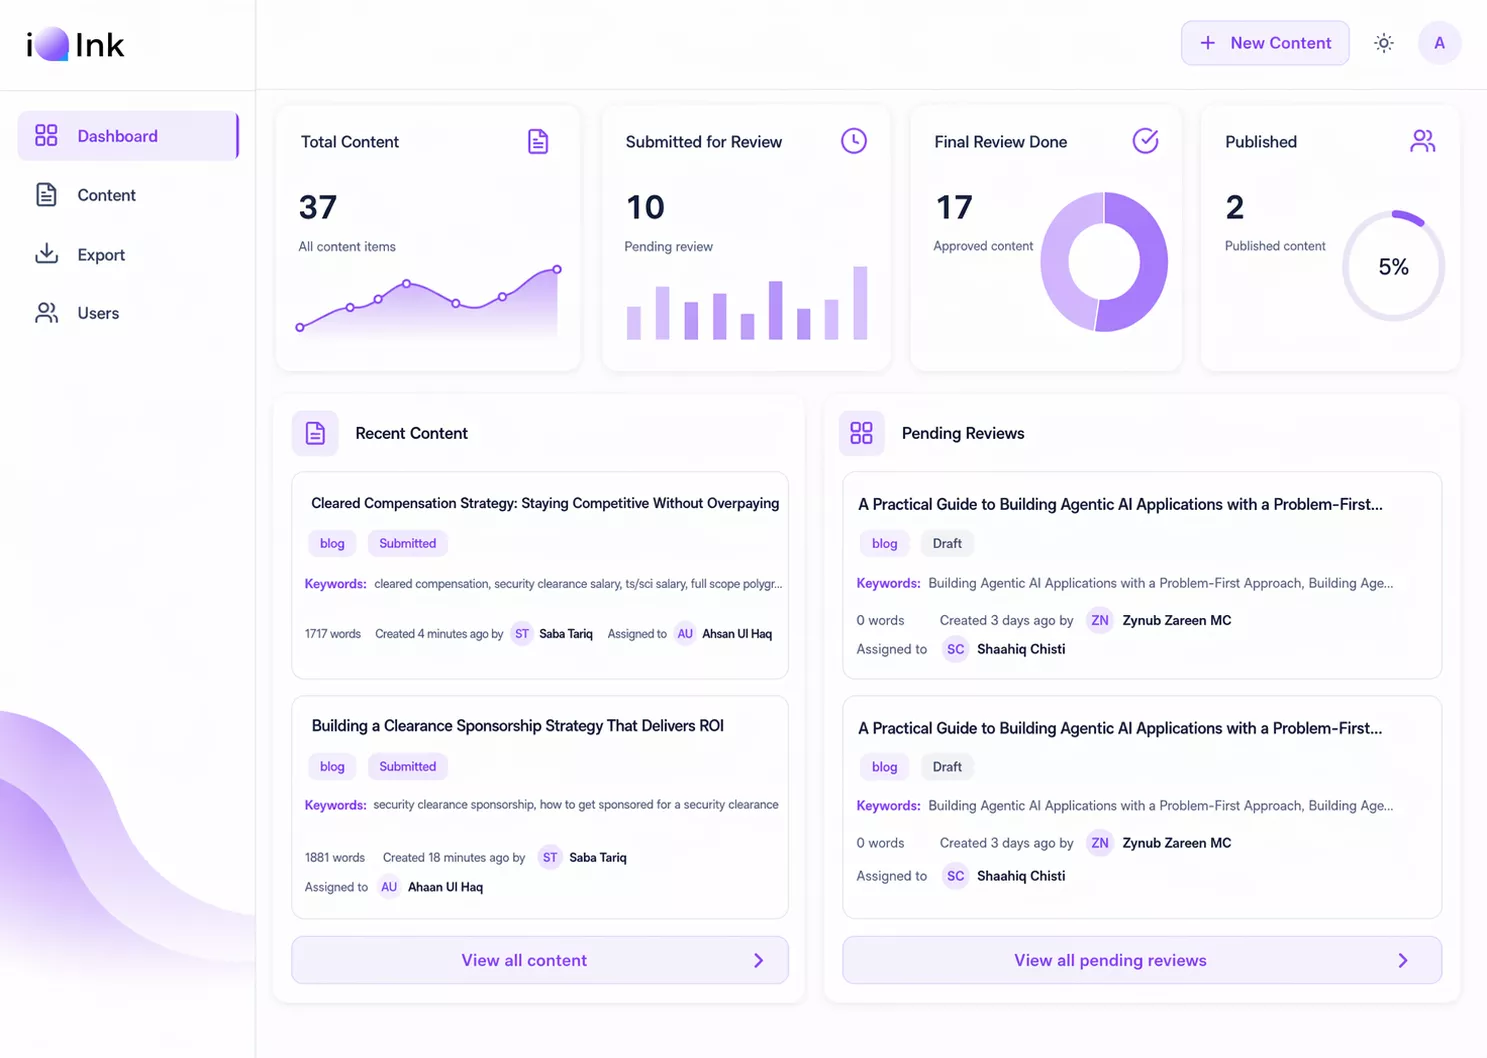Click the checkmark icon on Final Review Done
The height and width of the screenshot is (1058, 1487).
click(1145, 141)
